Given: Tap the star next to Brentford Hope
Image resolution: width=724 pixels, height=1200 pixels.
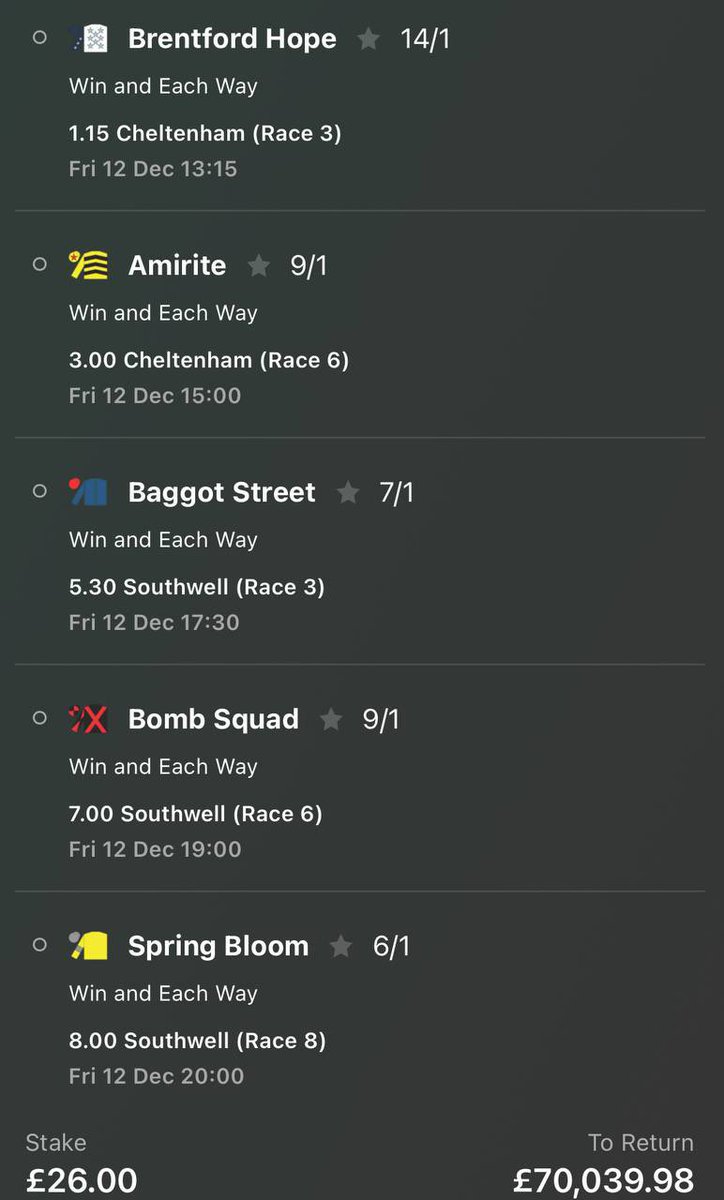Looking at the screenshot, I should pos(368,39).
